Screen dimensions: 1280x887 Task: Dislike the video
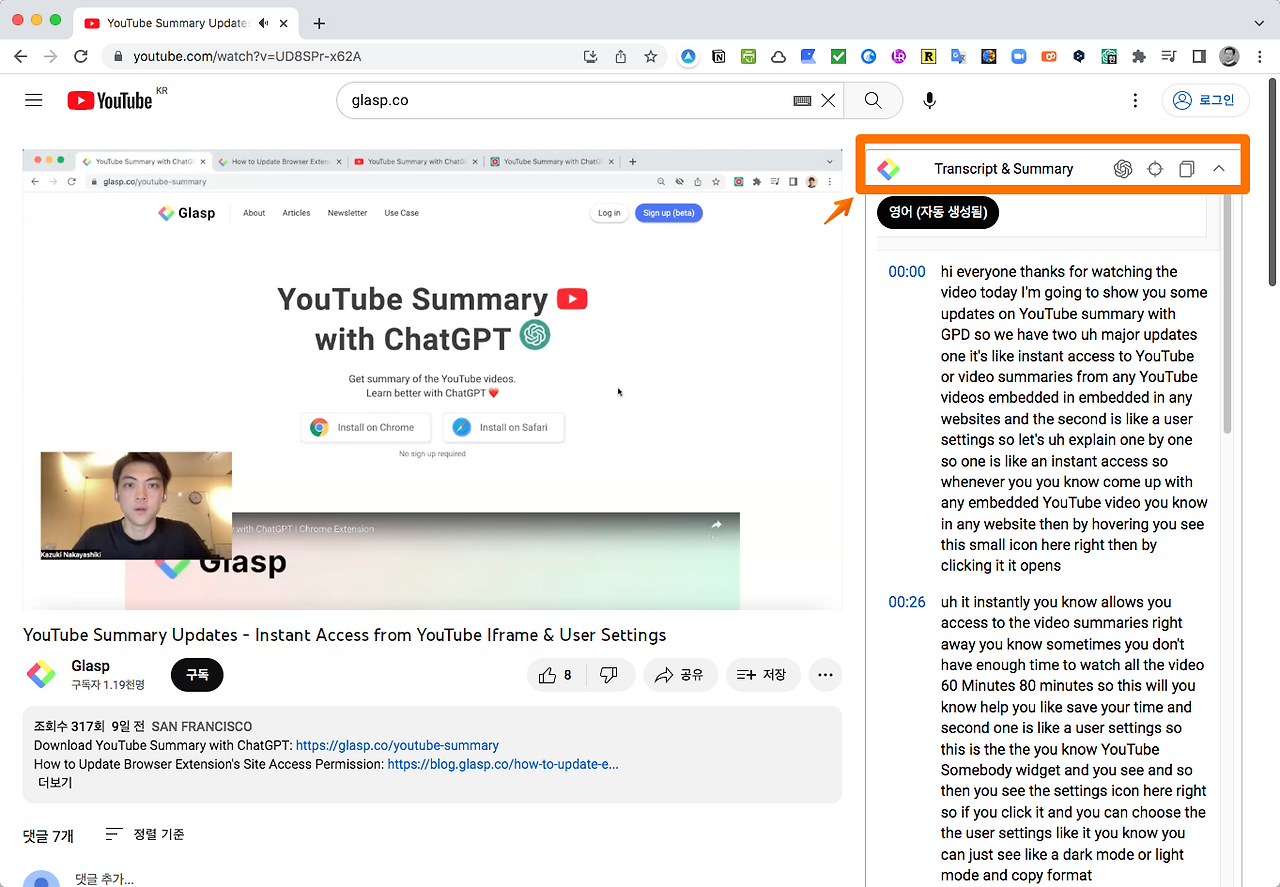(609, 675)
